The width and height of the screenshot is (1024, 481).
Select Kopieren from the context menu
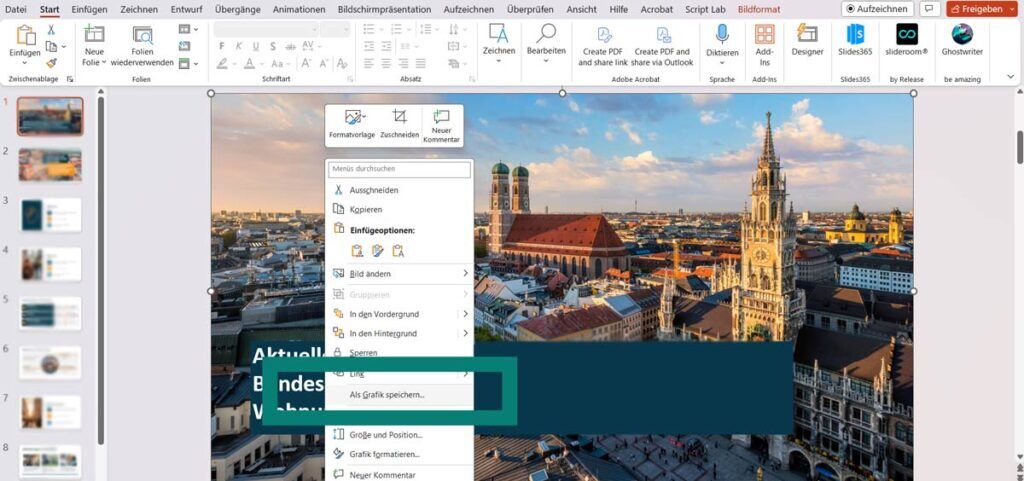(366, 210)
